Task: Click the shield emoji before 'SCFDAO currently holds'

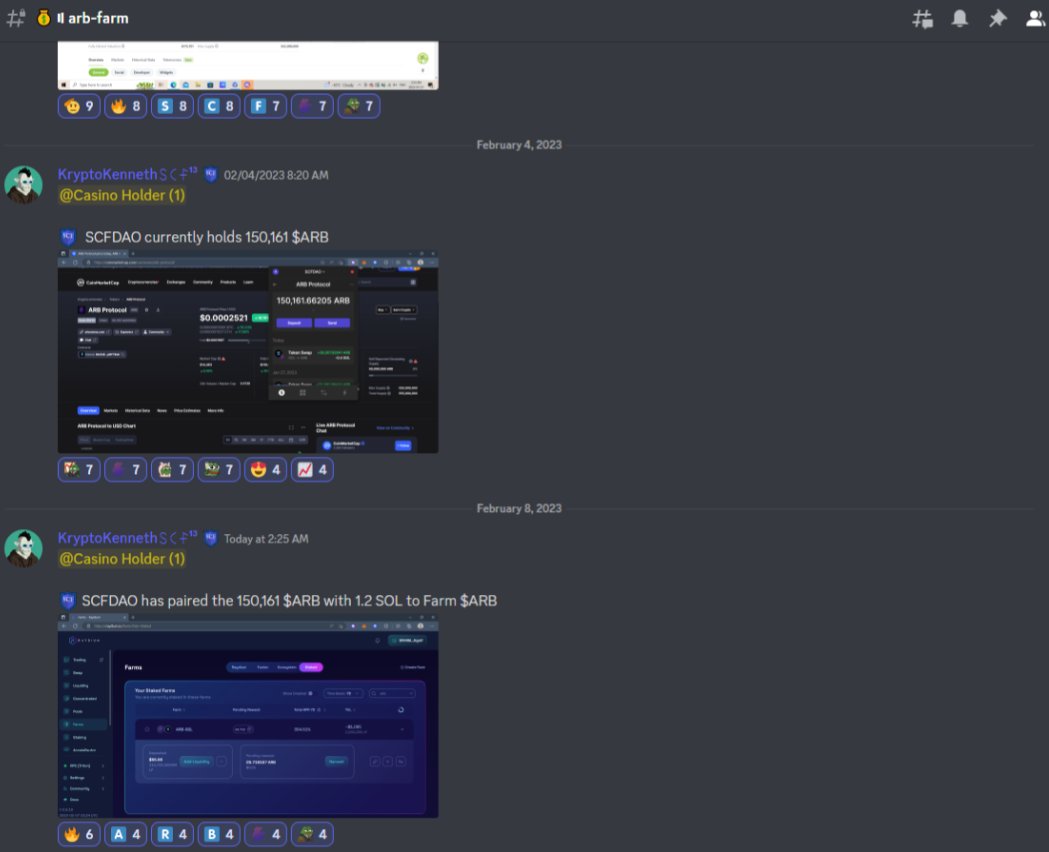Action: pos(68,237)
